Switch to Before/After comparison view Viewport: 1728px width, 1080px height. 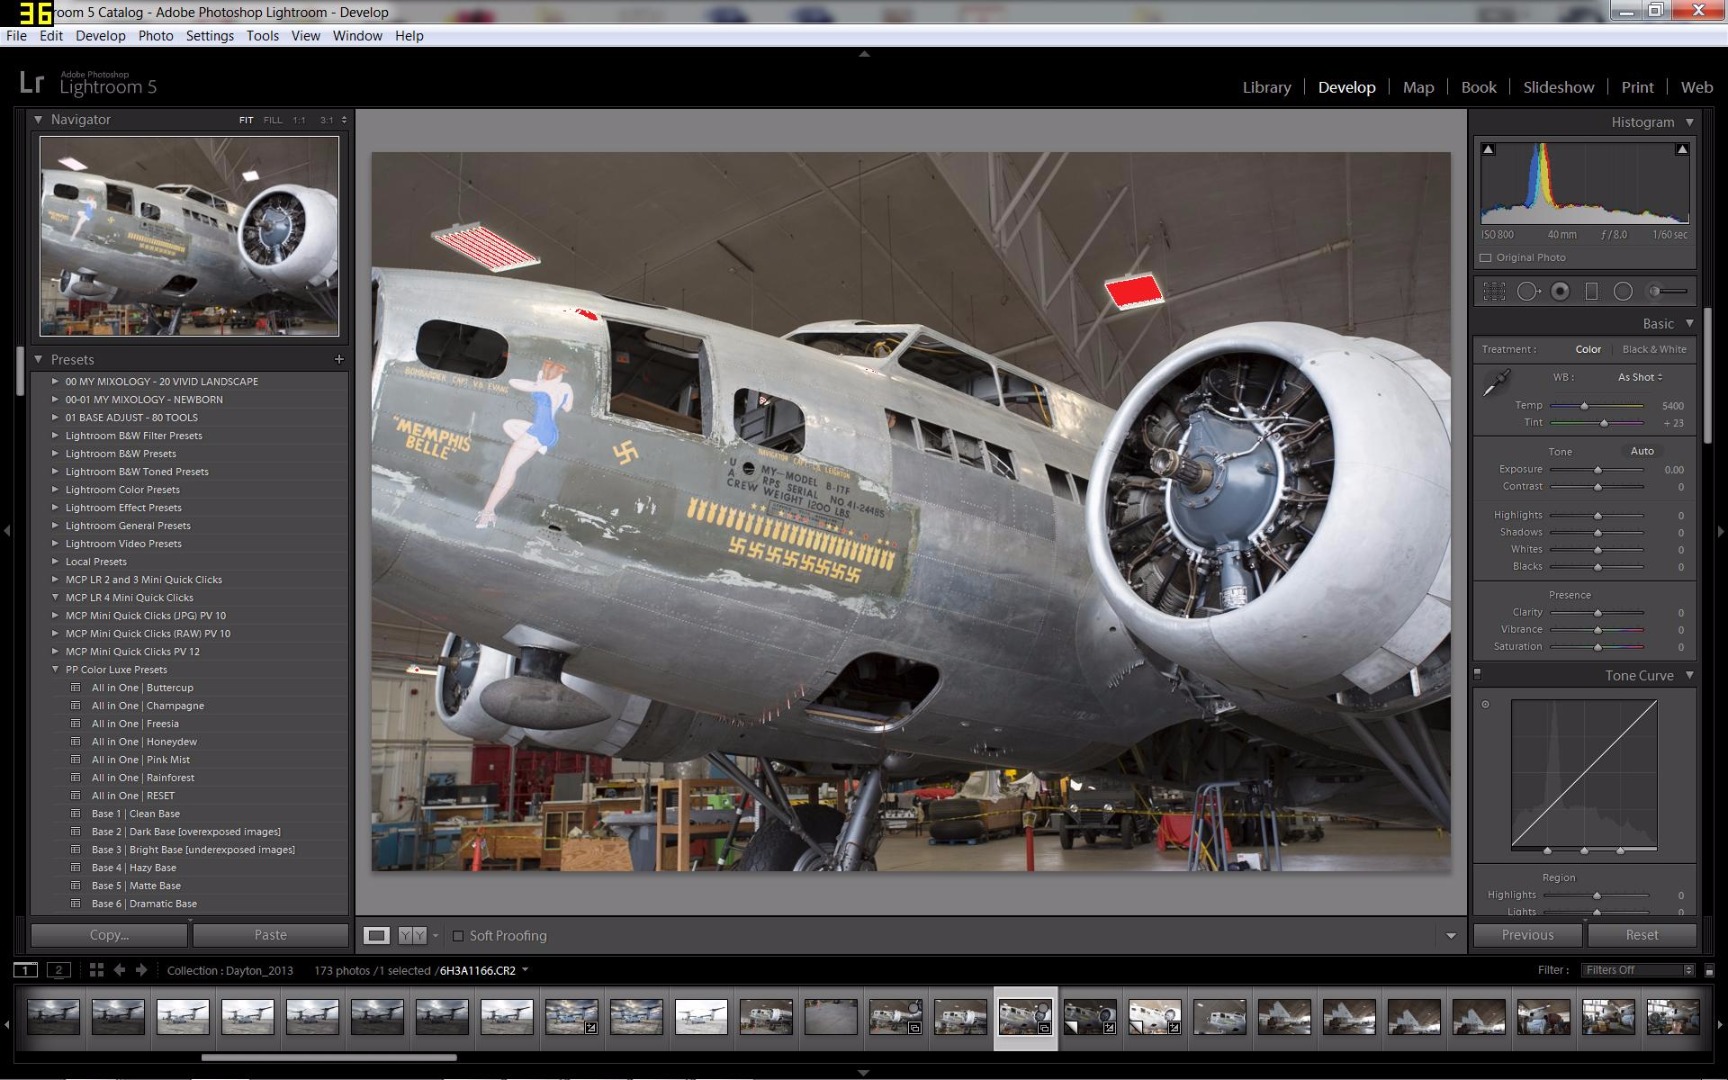(412, 936)
